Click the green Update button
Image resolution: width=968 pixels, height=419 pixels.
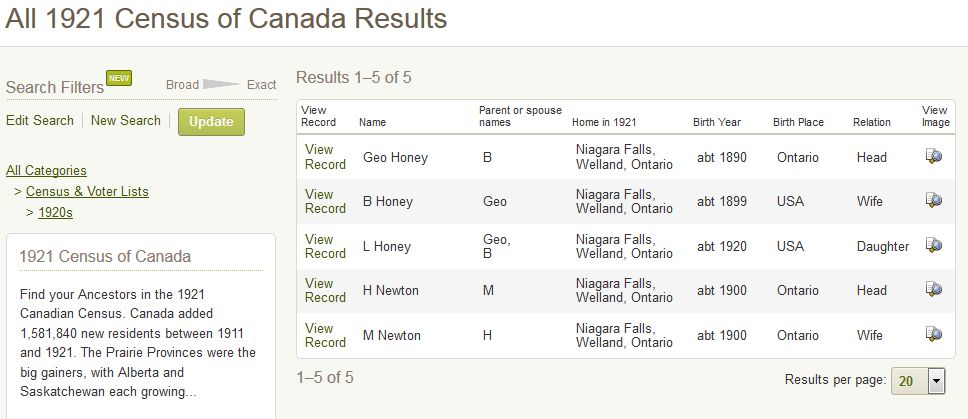tap(211, 122)
